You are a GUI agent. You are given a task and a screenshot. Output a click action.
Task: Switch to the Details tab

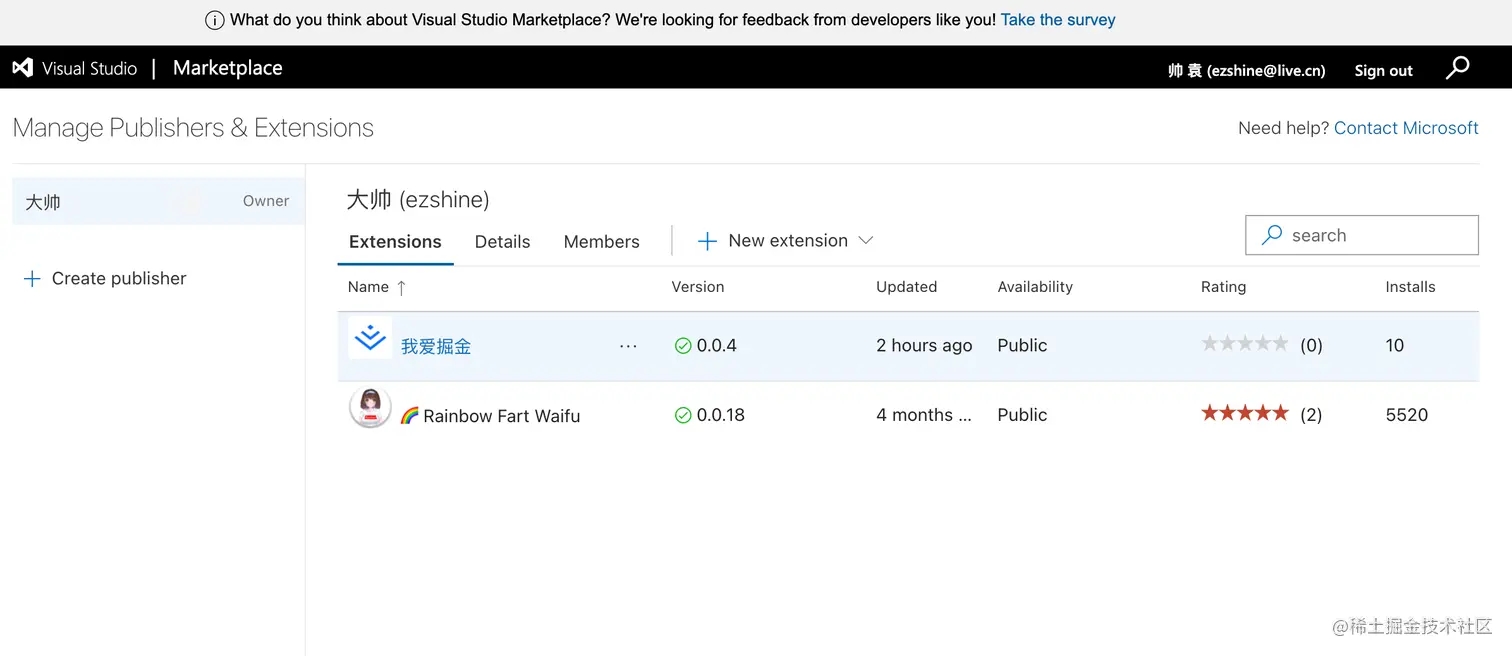[x=502, y=242]
